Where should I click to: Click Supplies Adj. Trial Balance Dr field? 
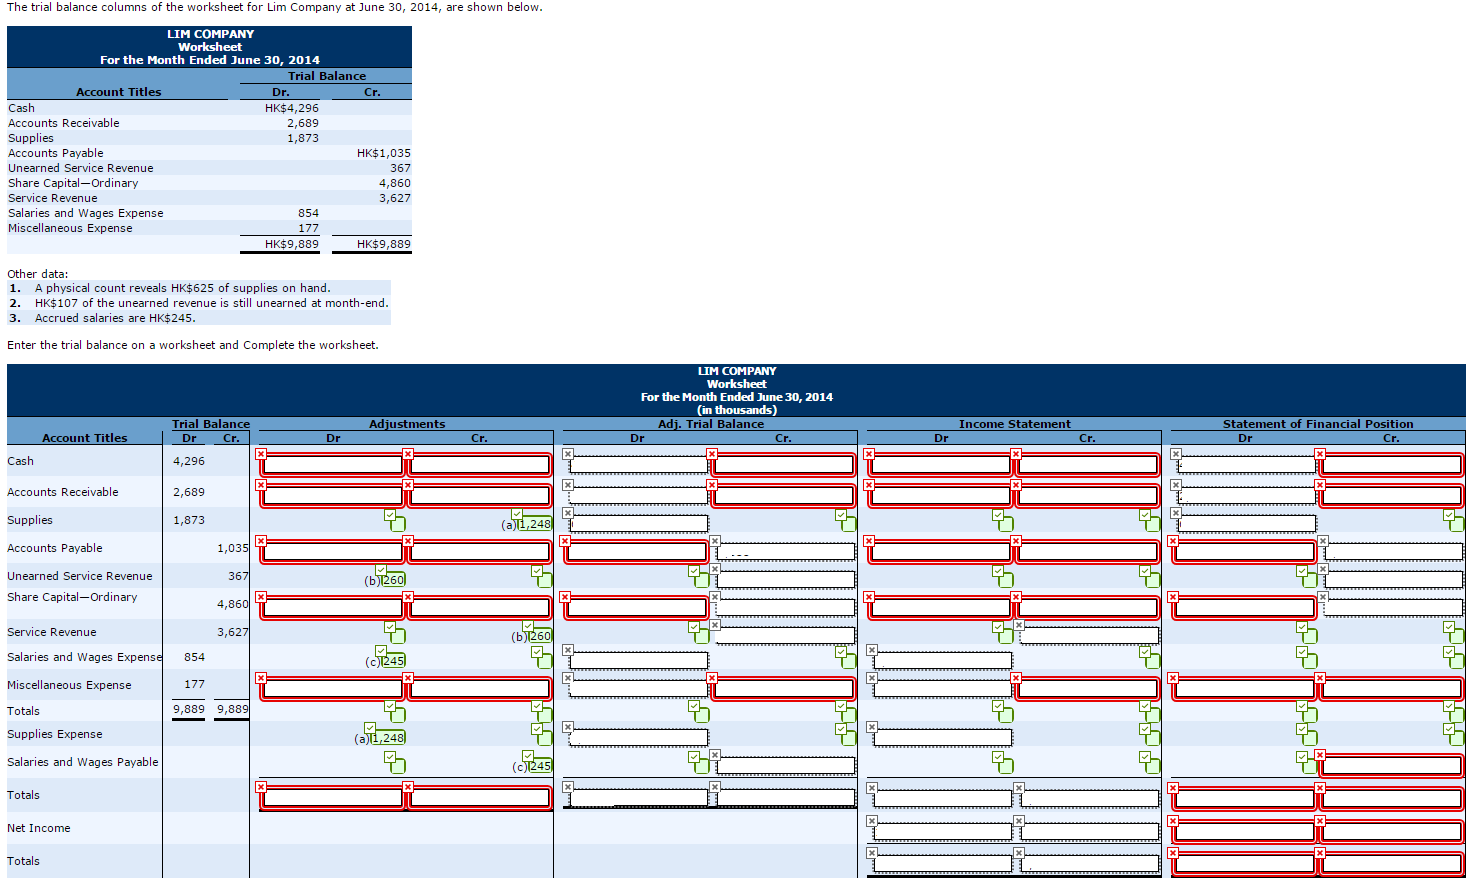click(639, 524)
